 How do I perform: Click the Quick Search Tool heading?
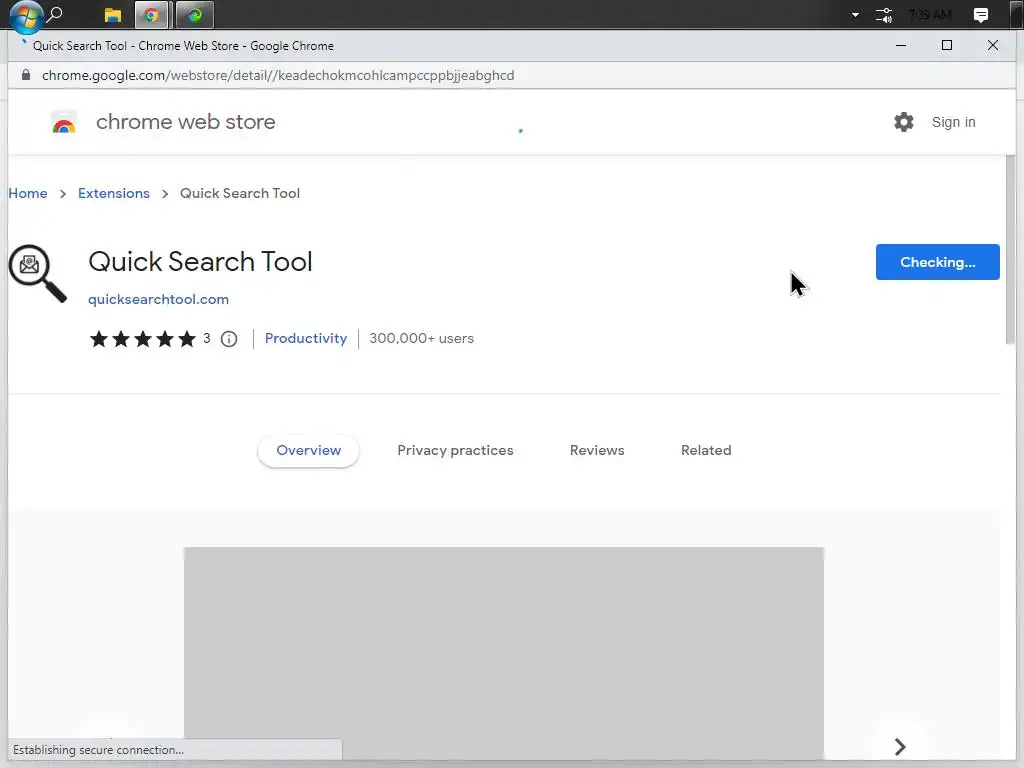tap(200, 262)
